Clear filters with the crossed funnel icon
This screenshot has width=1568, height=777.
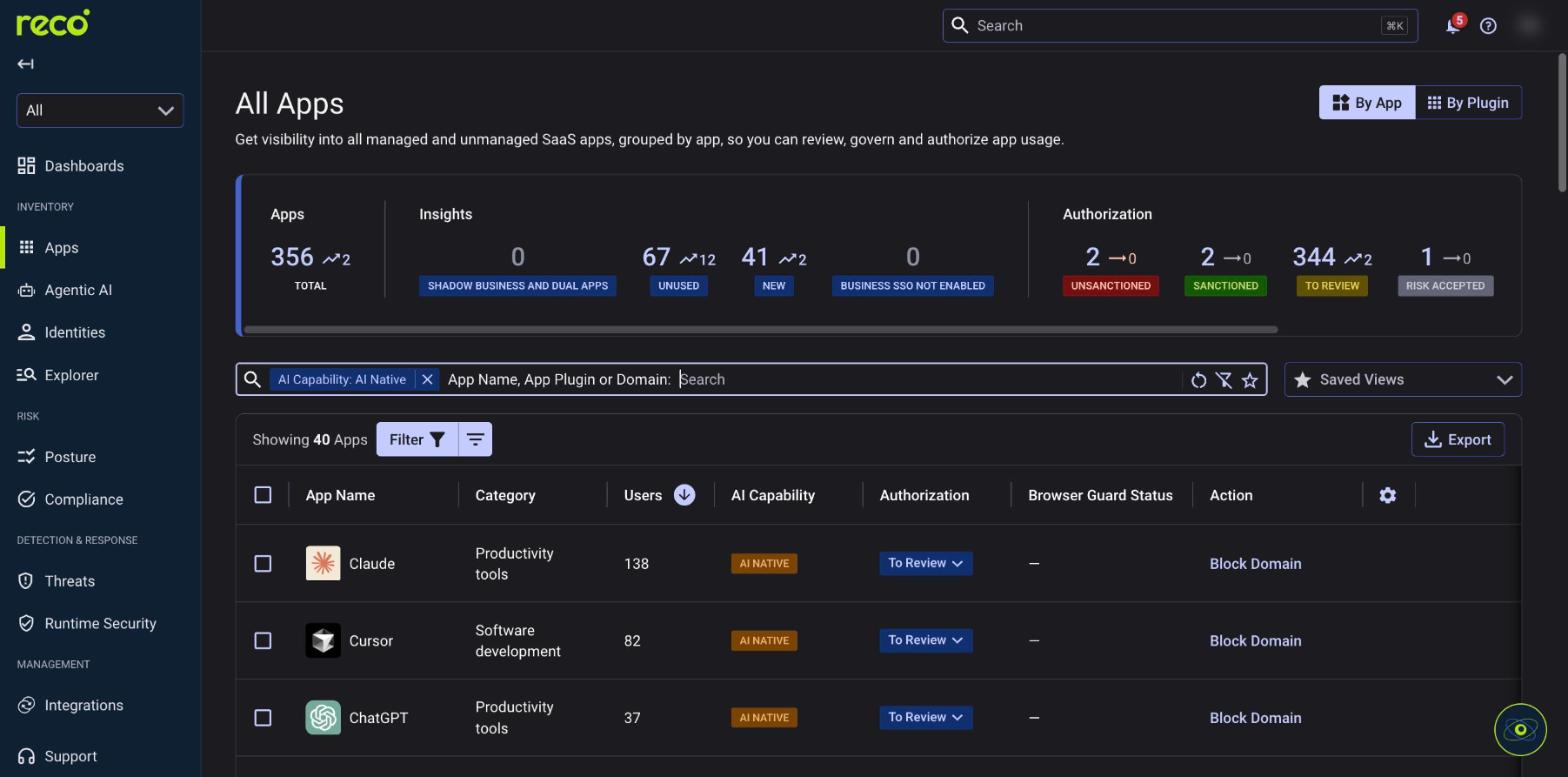pos(1224,380)
